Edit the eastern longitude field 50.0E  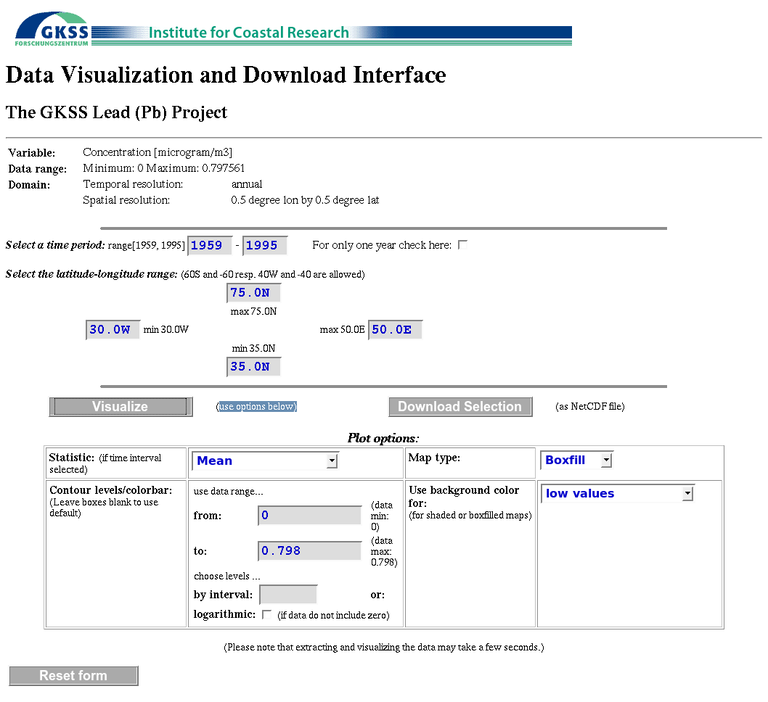click(395, 330)
